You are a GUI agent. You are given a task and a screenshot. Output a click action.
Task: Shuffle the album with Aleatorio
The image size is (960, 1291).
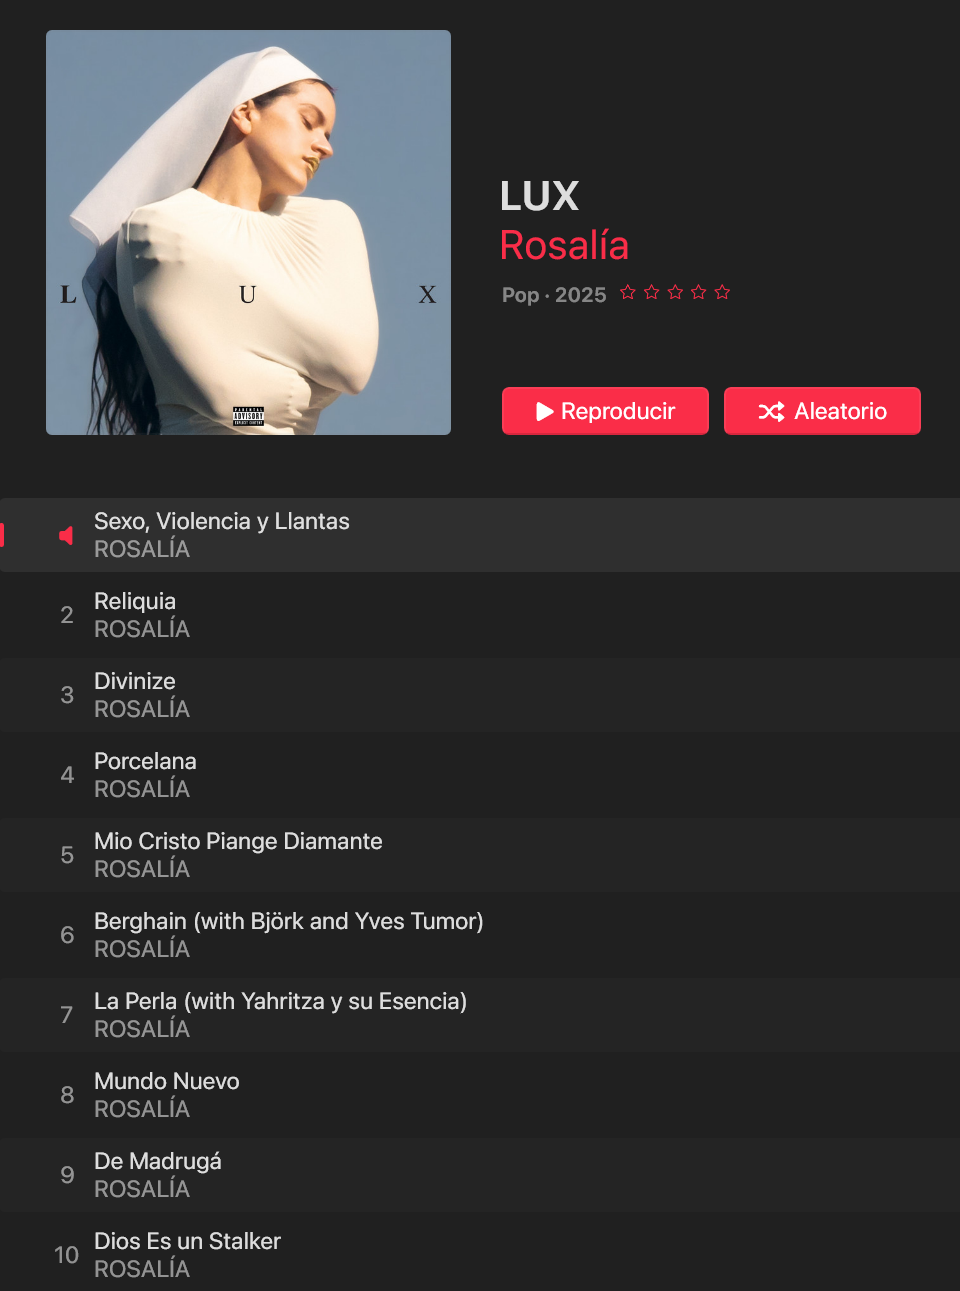click(822, 411)
